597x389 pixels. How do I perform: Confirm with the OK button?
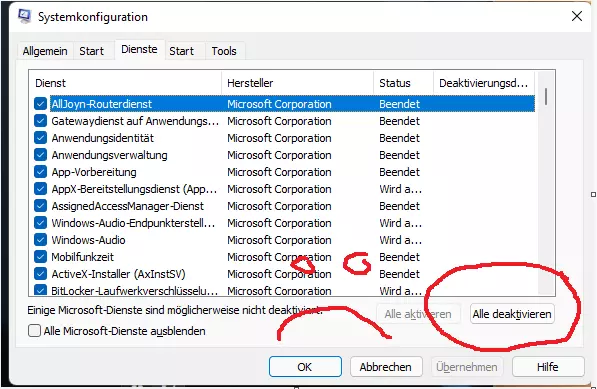point(305,367)
